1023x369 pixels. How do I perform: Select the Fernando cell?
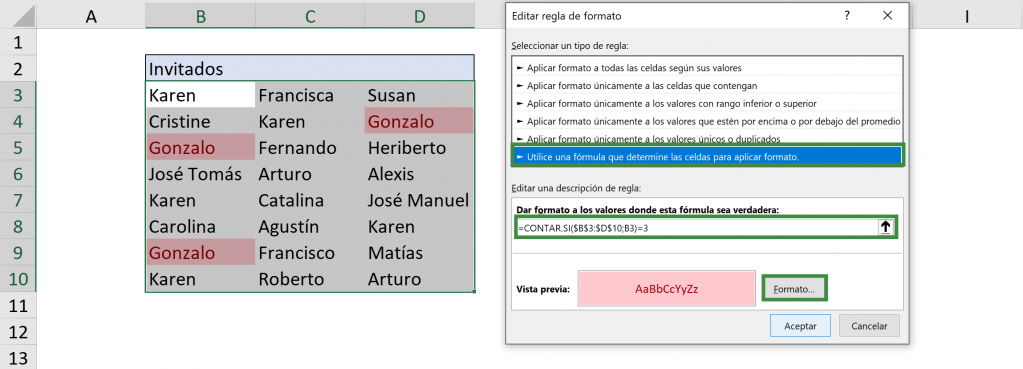[310, 148]
